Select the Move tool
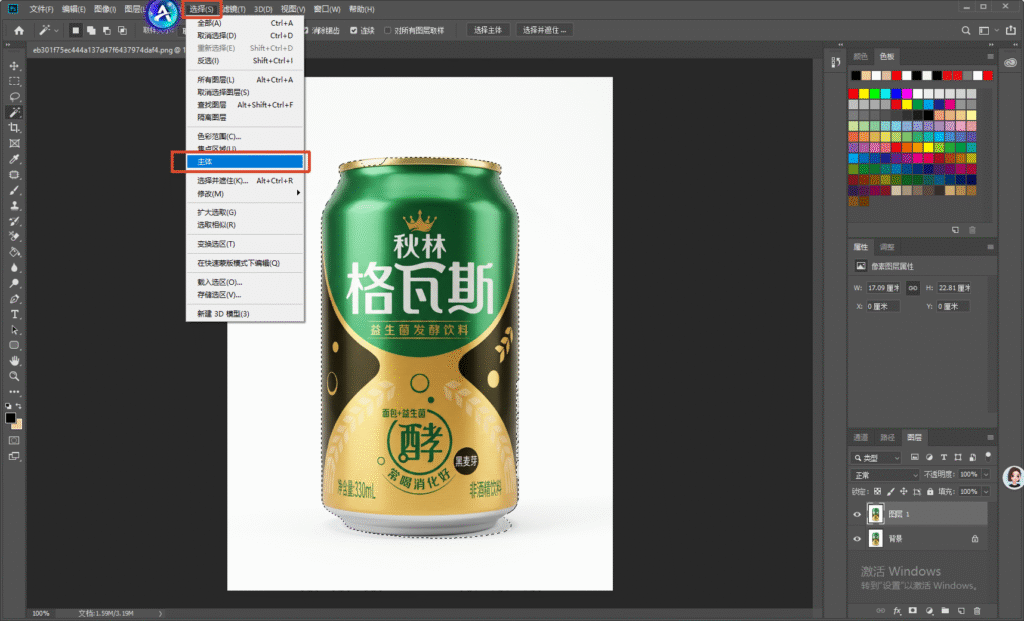This screenshot has width=1024, height=621. click(x=14, y=66)
